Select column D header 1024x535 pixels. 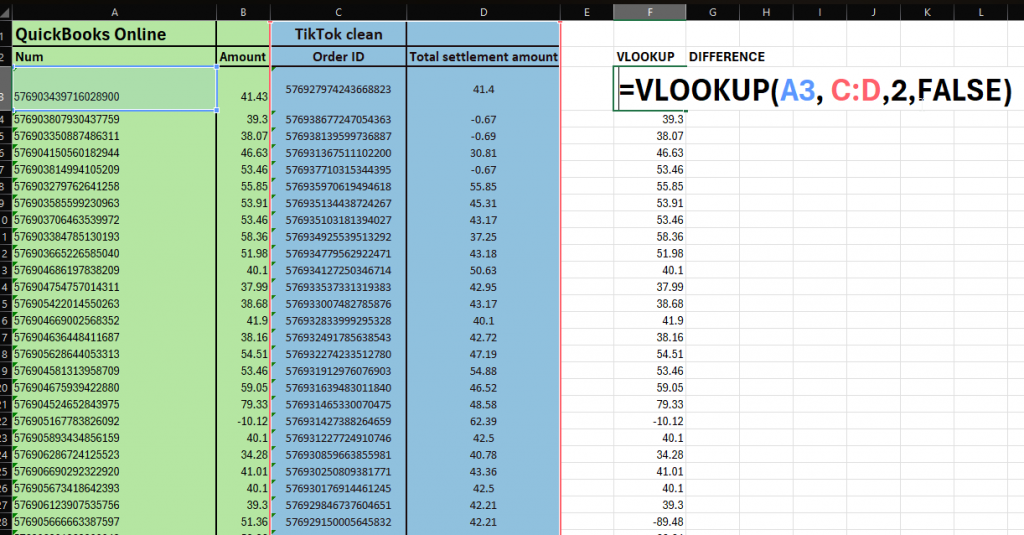pyautogui.click(x=483, y=11)
